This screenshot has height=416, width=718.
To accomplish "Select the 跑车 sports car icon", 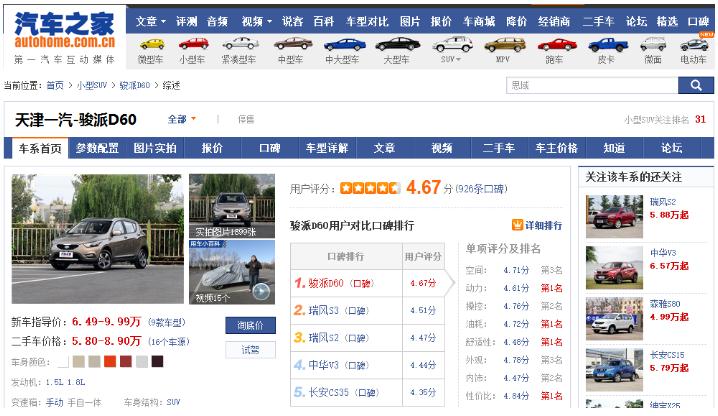I will [555, 44].
